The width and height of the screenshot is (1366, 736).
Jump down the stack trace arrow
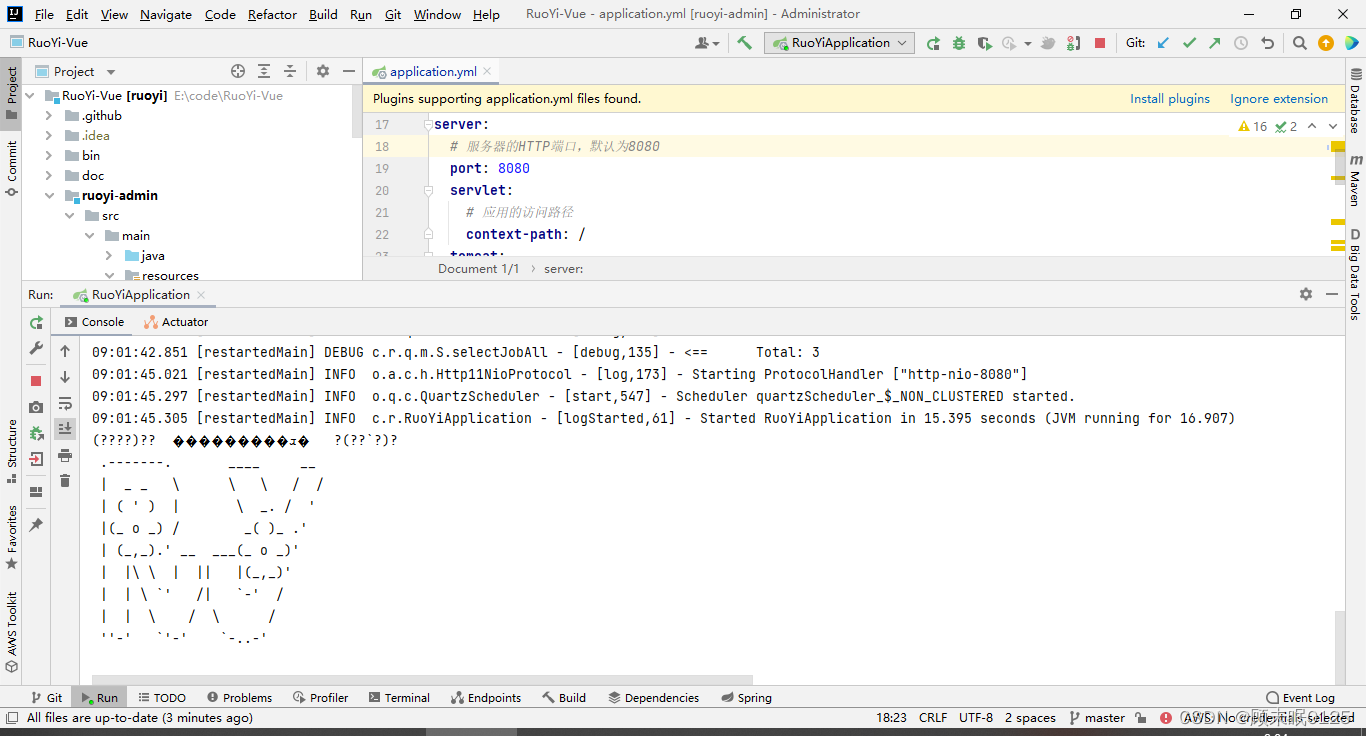65,377
